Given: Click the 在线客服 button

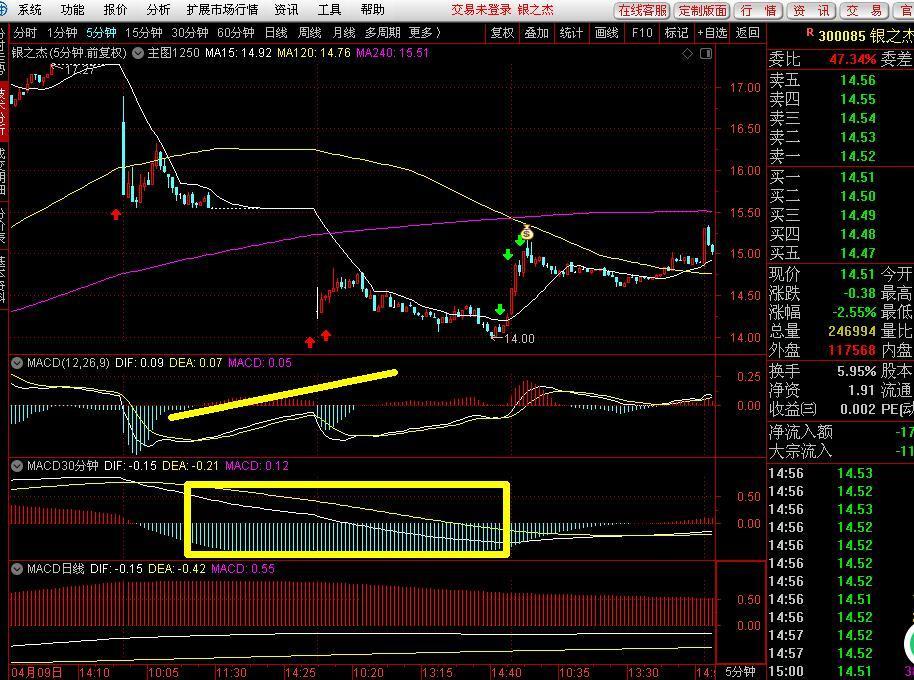Looking at the screenshot, I should click(641, 10).
